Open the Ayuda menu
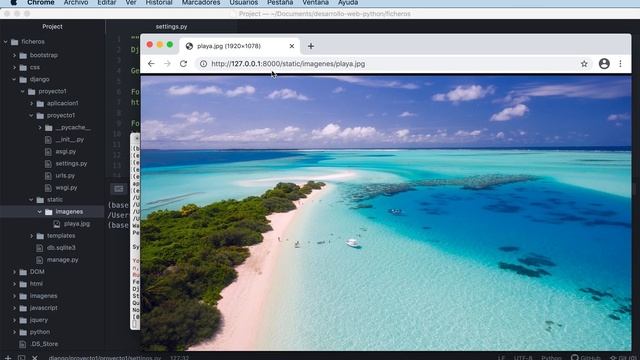This screenshot has height=360, width=640. (x=348, y=2)
